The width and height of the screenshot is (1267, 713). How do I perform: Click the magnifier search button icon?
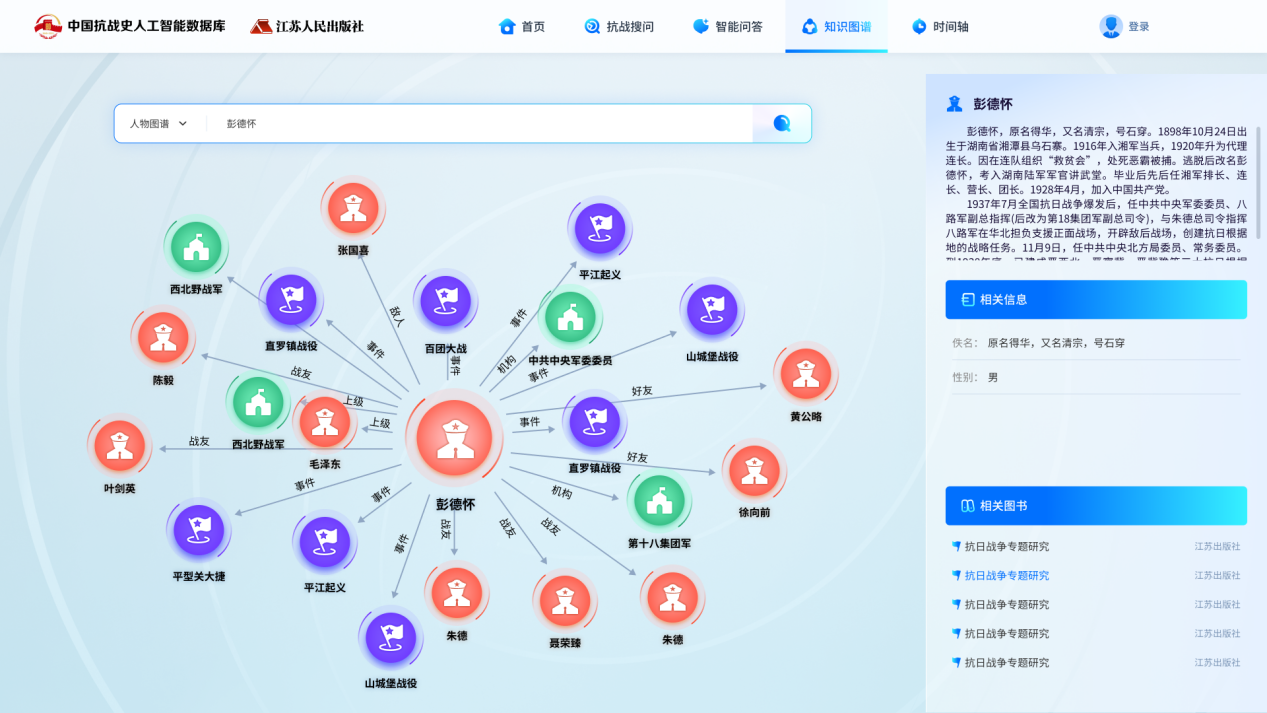tap(782, 124)
